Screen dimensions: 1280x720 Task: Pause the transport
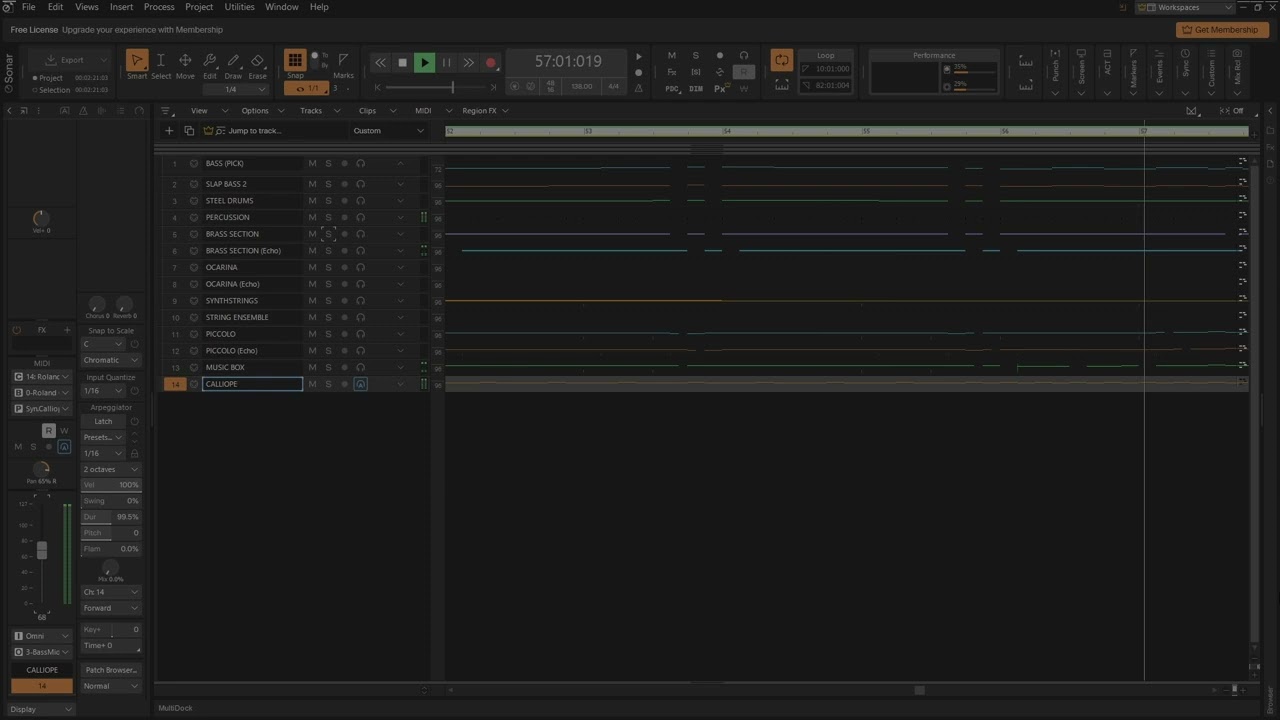(x=446, y=62)
